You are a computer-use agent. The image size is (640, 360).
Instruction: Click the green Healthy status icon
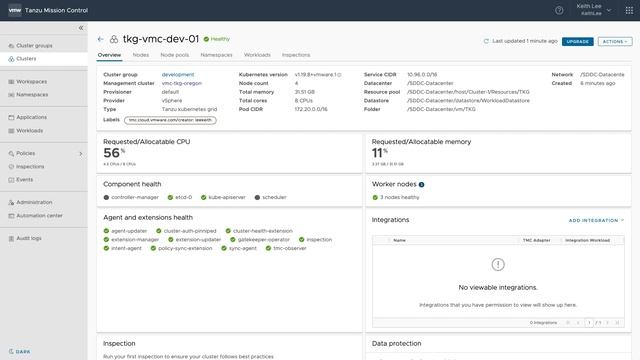[206, 39]
